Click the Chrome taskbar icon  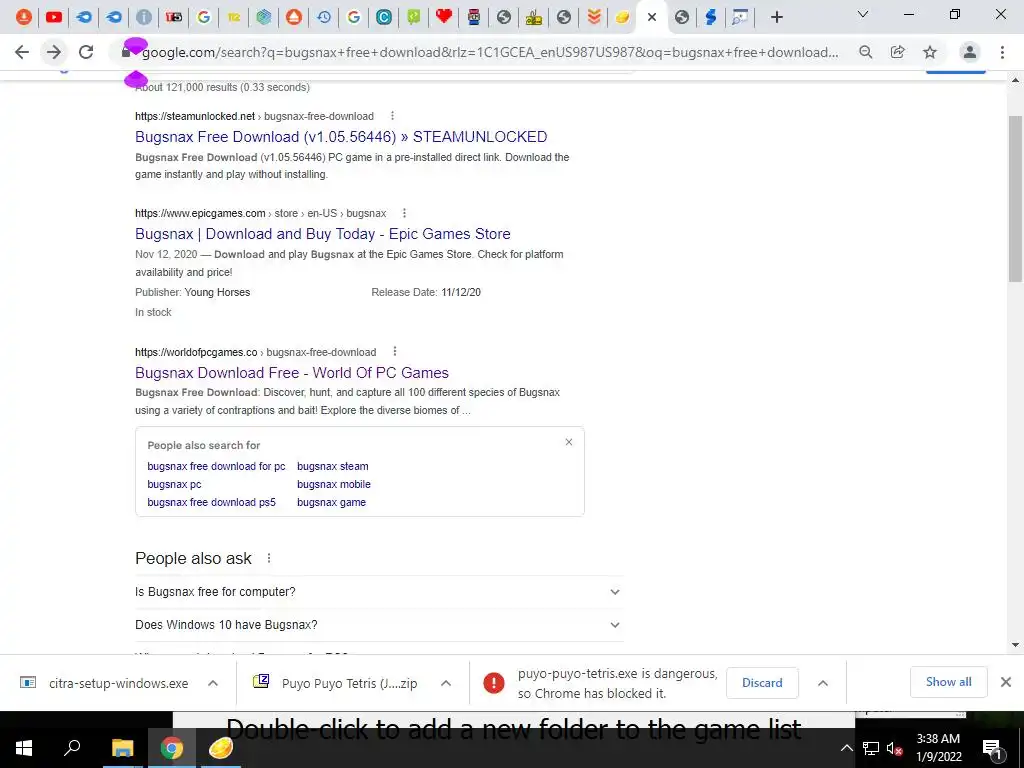click(171, 748)
